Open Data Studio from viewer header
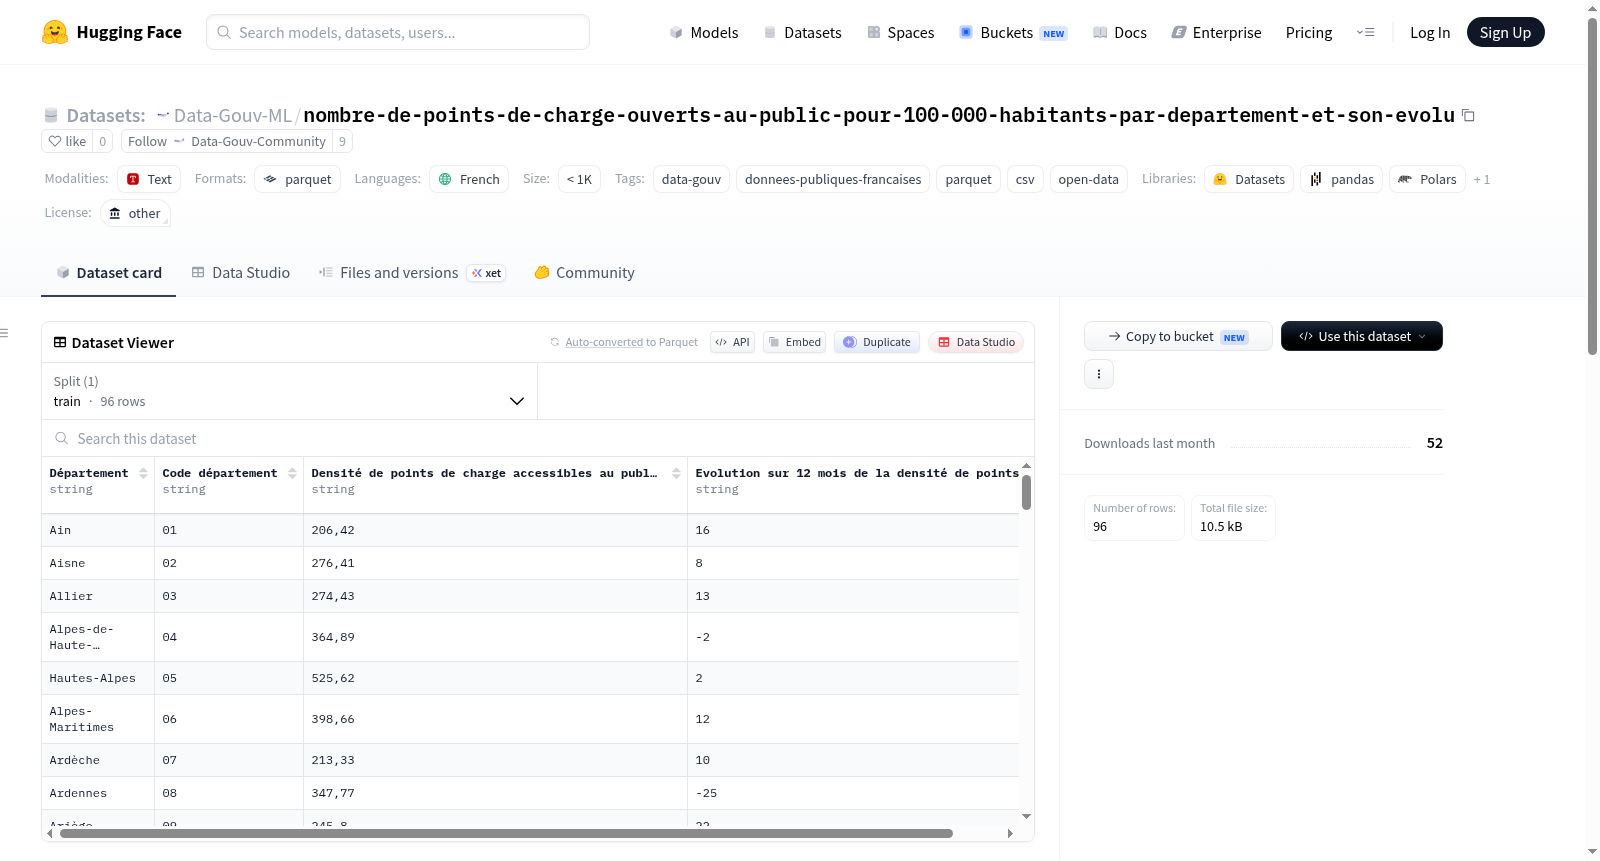 [975, 342]
